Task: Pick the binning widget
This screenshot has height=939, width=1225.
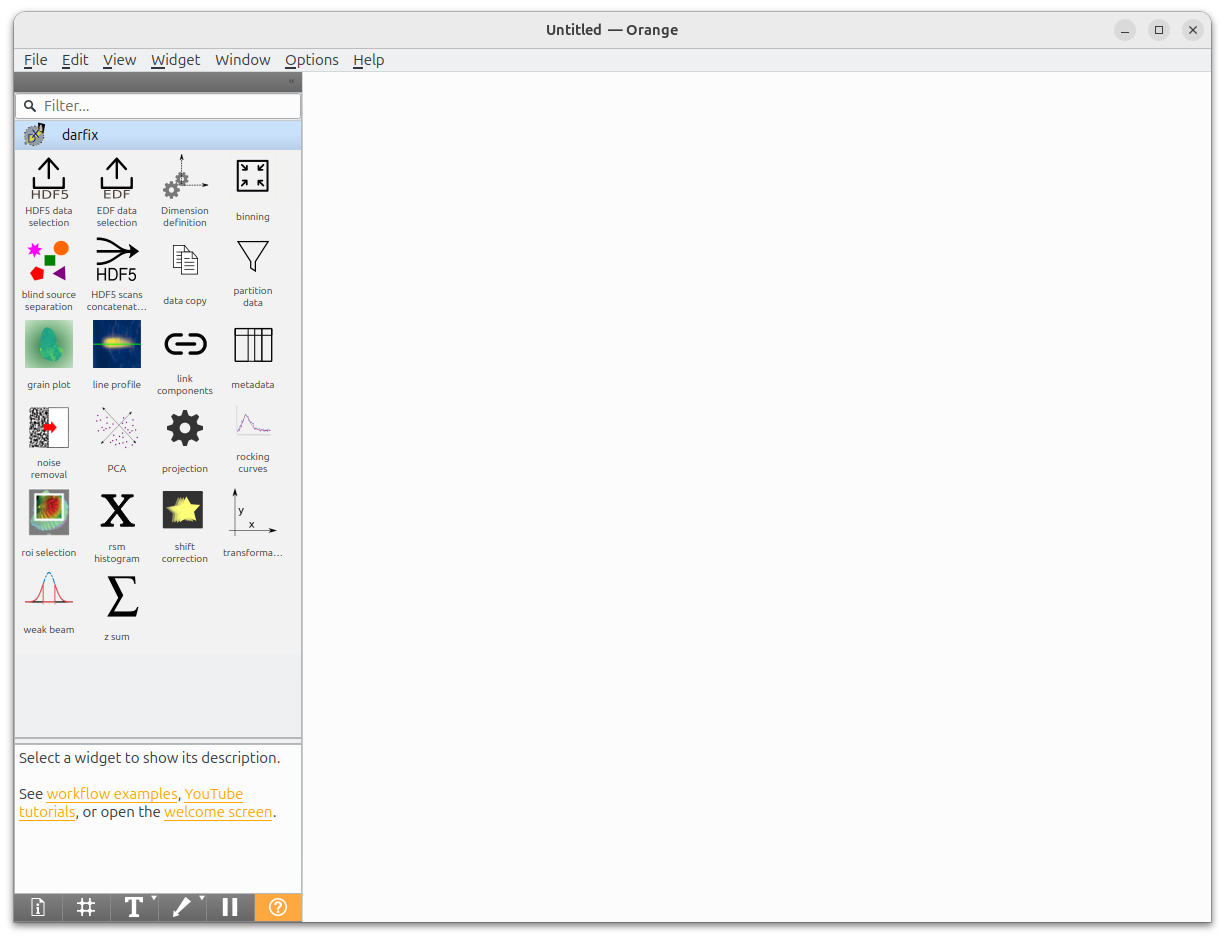Action: click(x=253, y=189)
